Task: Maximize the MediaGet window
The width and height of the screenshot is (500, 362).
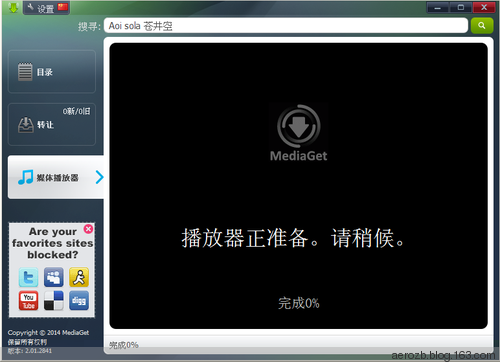Action: pyautogui.click(x=461, y=7)
